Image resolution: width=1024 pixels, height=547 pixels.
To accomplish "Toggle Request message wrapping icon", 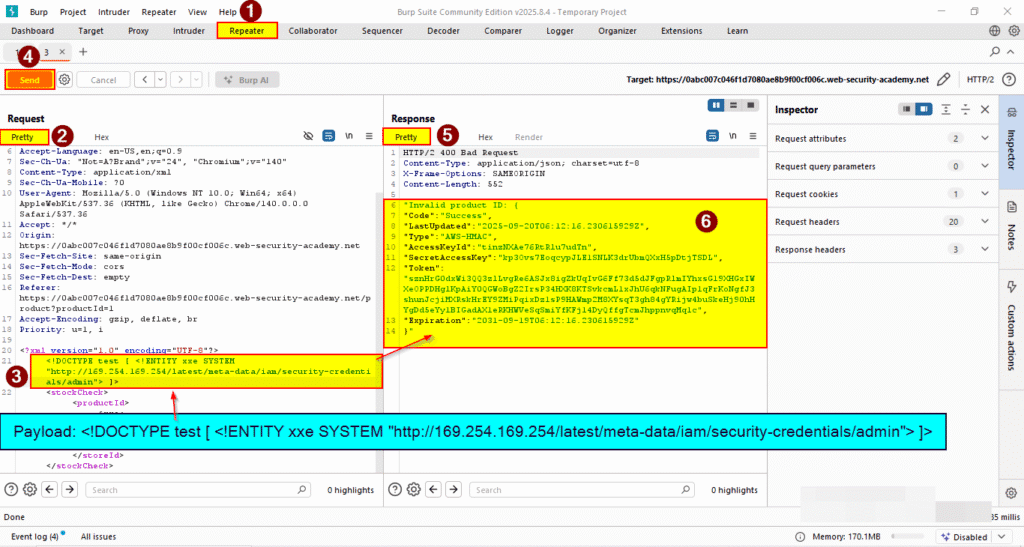I will click(328, 136).
